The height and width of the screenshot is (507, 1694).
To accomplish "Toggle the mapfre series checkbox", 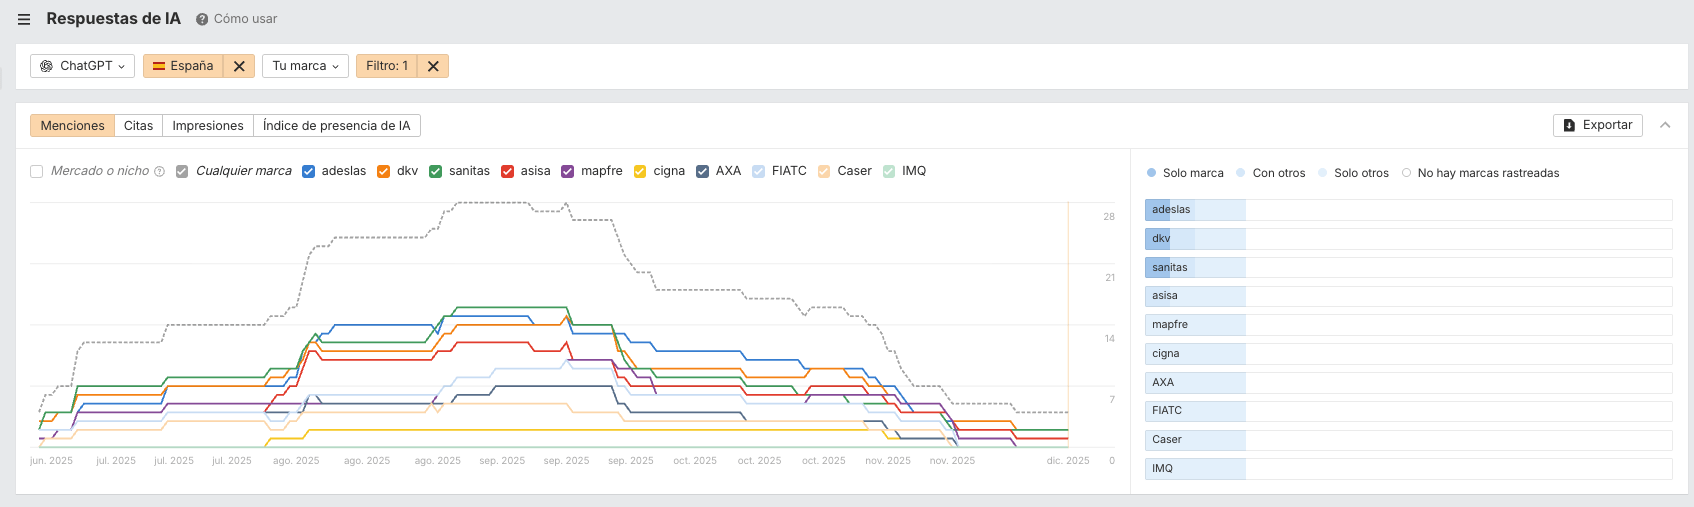I will pyautogui.click(x=568, y=171).
